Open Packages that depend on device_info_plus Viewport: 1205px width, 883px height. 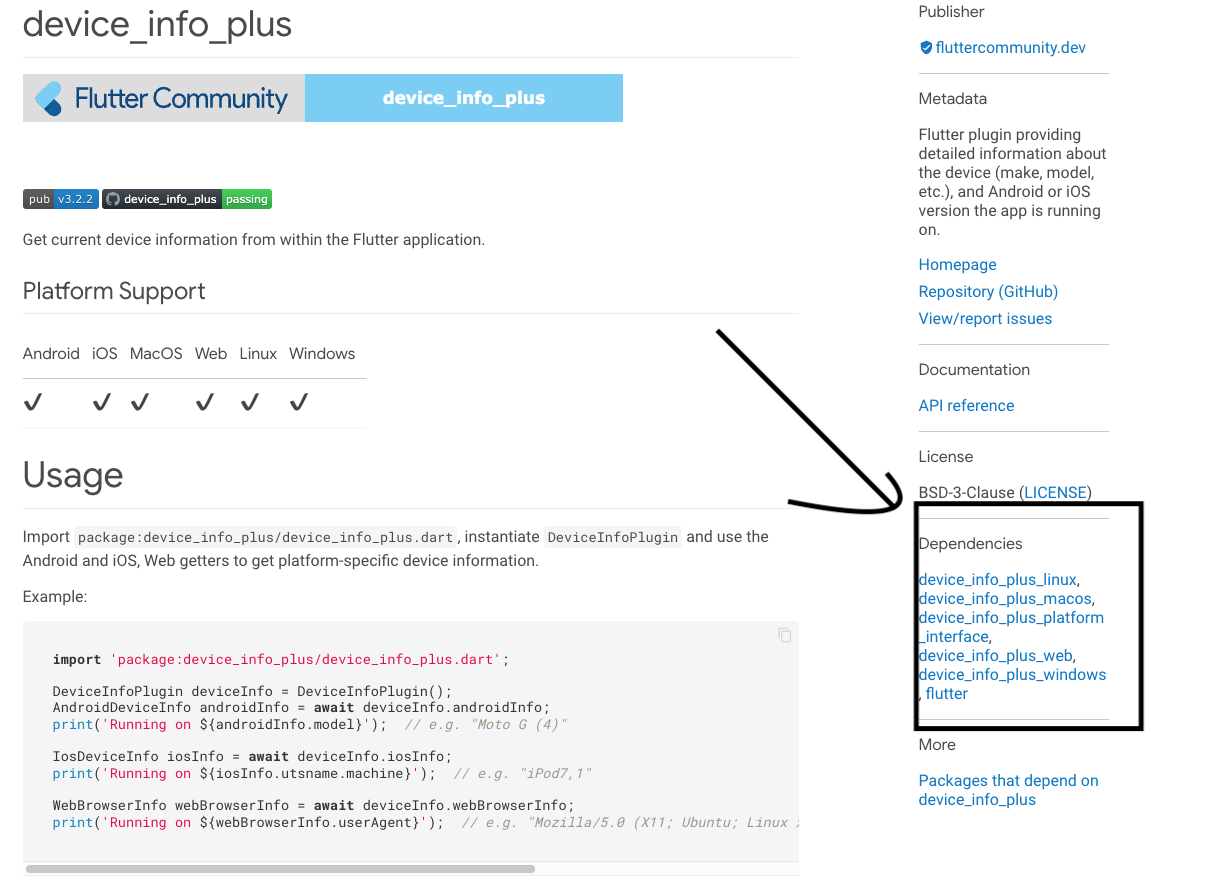1008,790
